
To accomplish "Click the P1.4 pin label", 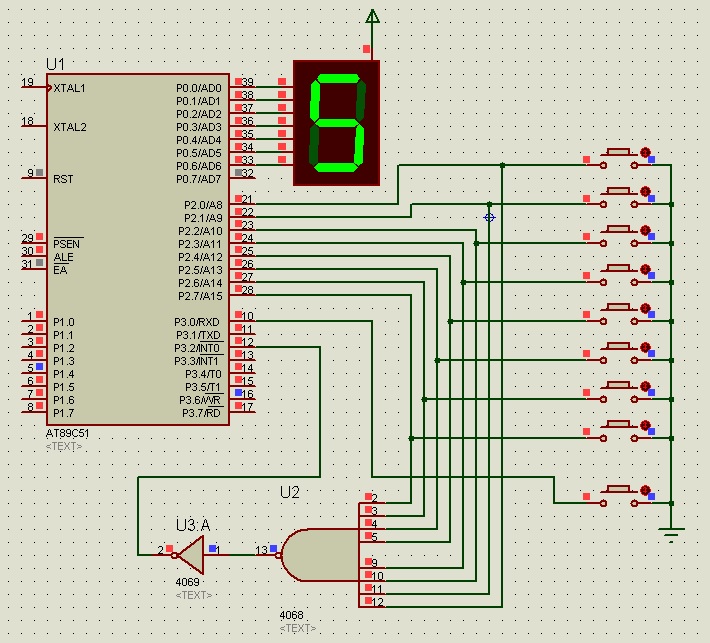I will 63,374.
